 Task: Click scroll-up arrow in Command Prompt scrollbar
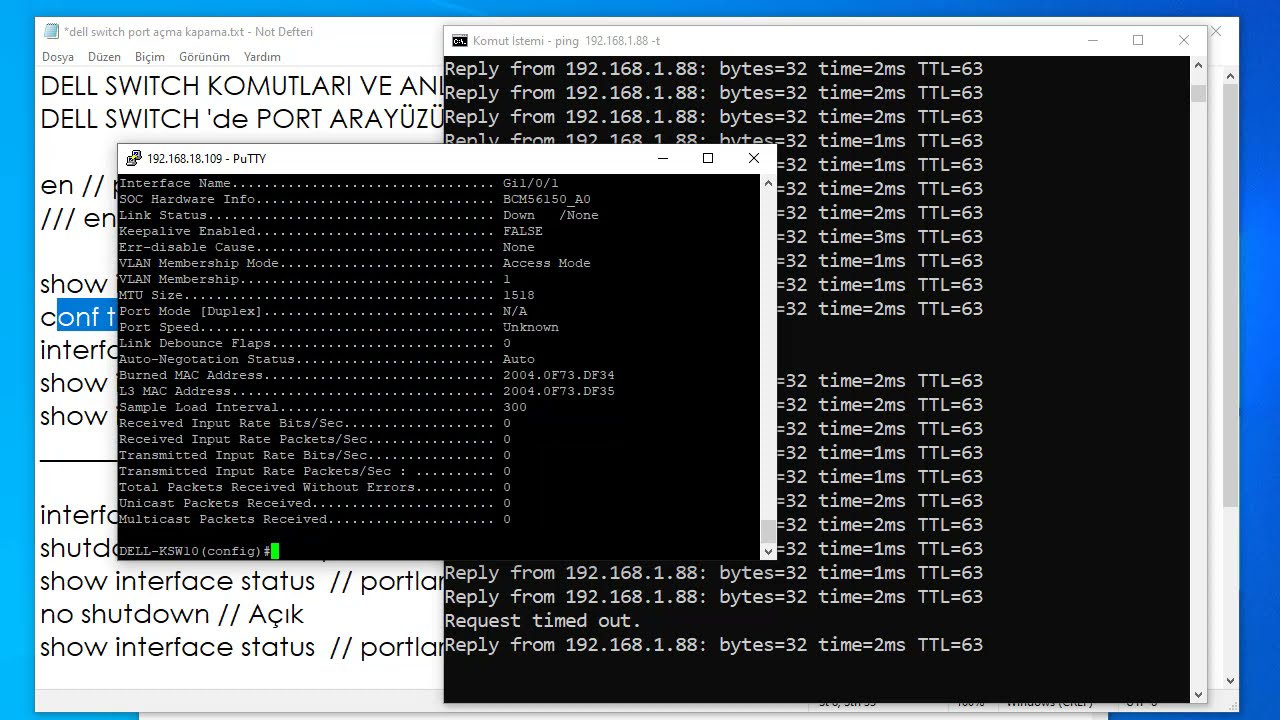1198,66
